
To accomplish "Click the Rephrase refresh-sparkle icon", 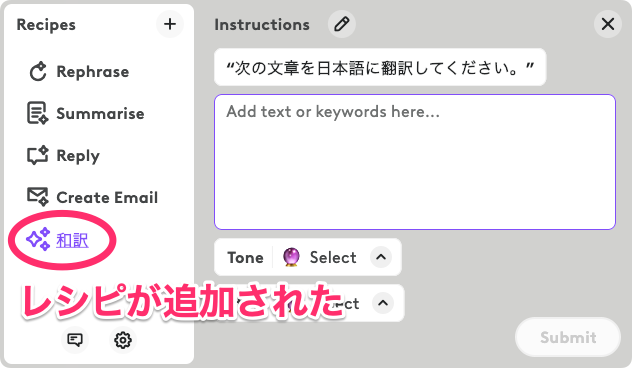I will point(38,72).
